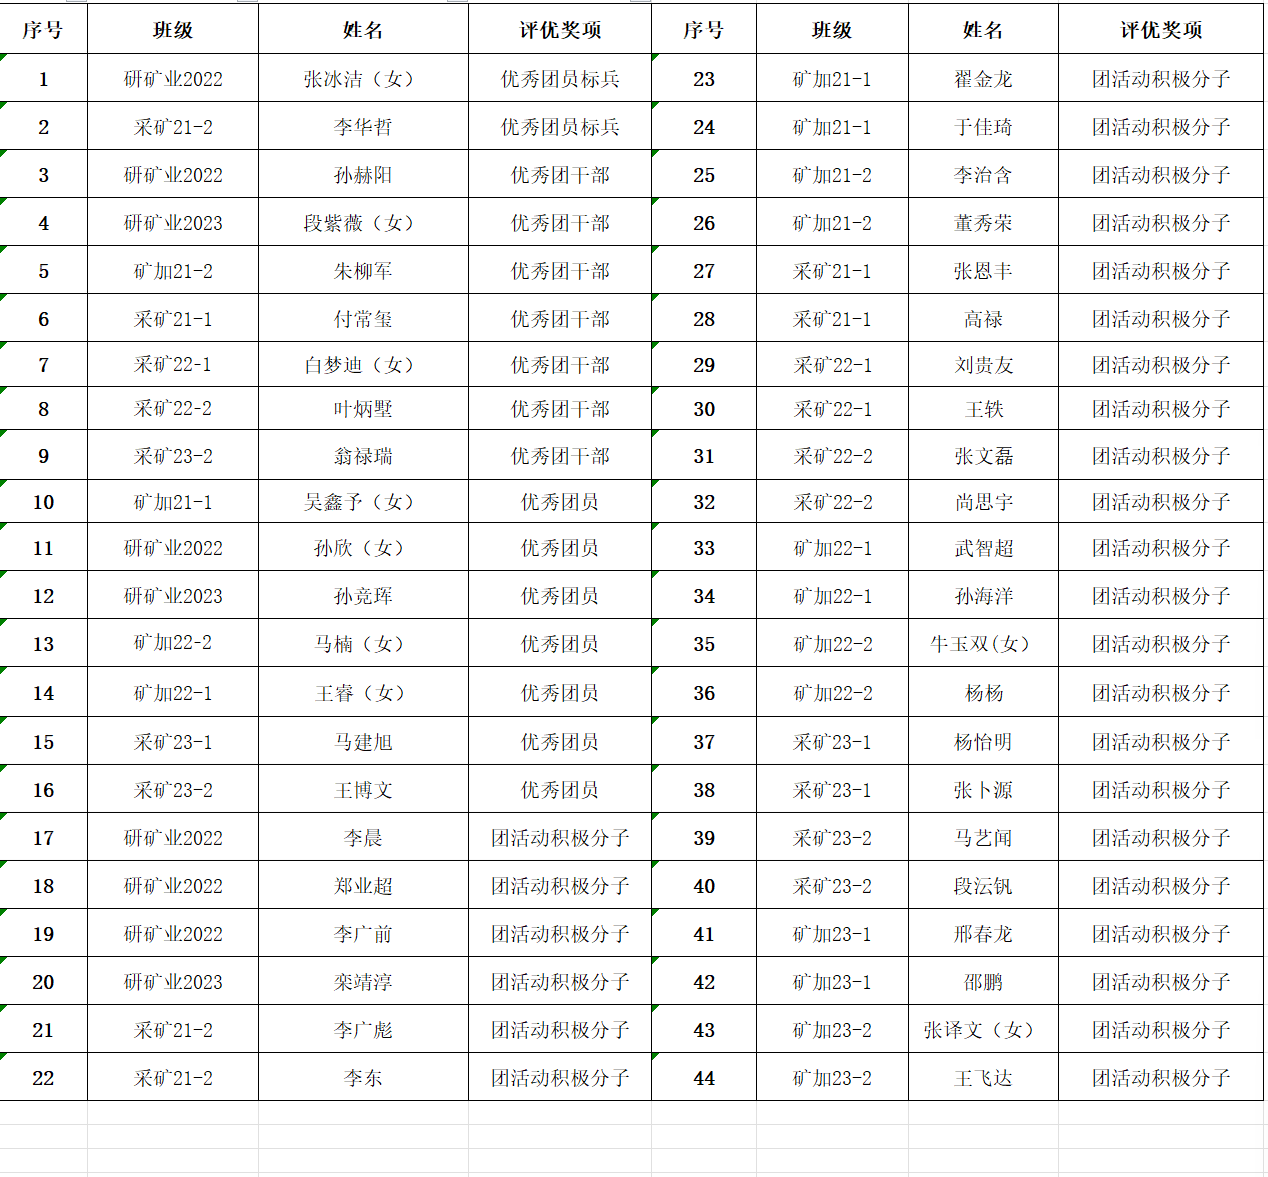The width and height of the screenshot is (1268, 1177).
Task: Click the name cell 邢春龙
Action: pyautogui.click(x=982, y=934)
